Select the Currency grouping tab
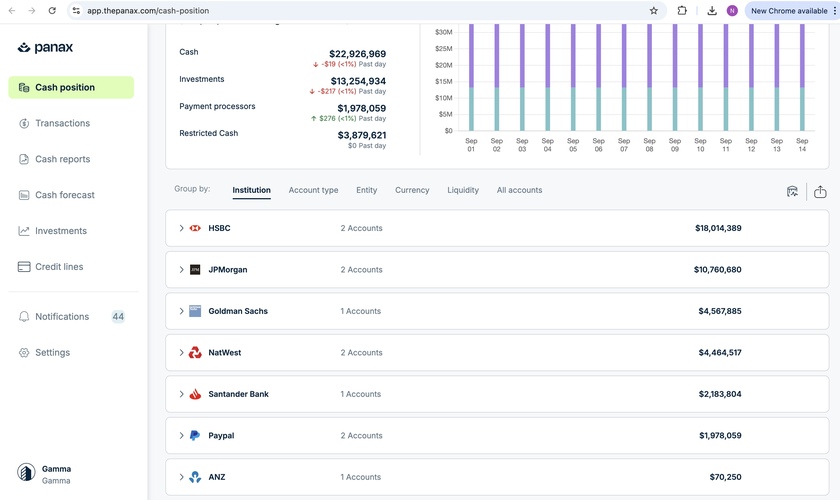The width and height of the screenshot is (840, 500). (412, 190)
